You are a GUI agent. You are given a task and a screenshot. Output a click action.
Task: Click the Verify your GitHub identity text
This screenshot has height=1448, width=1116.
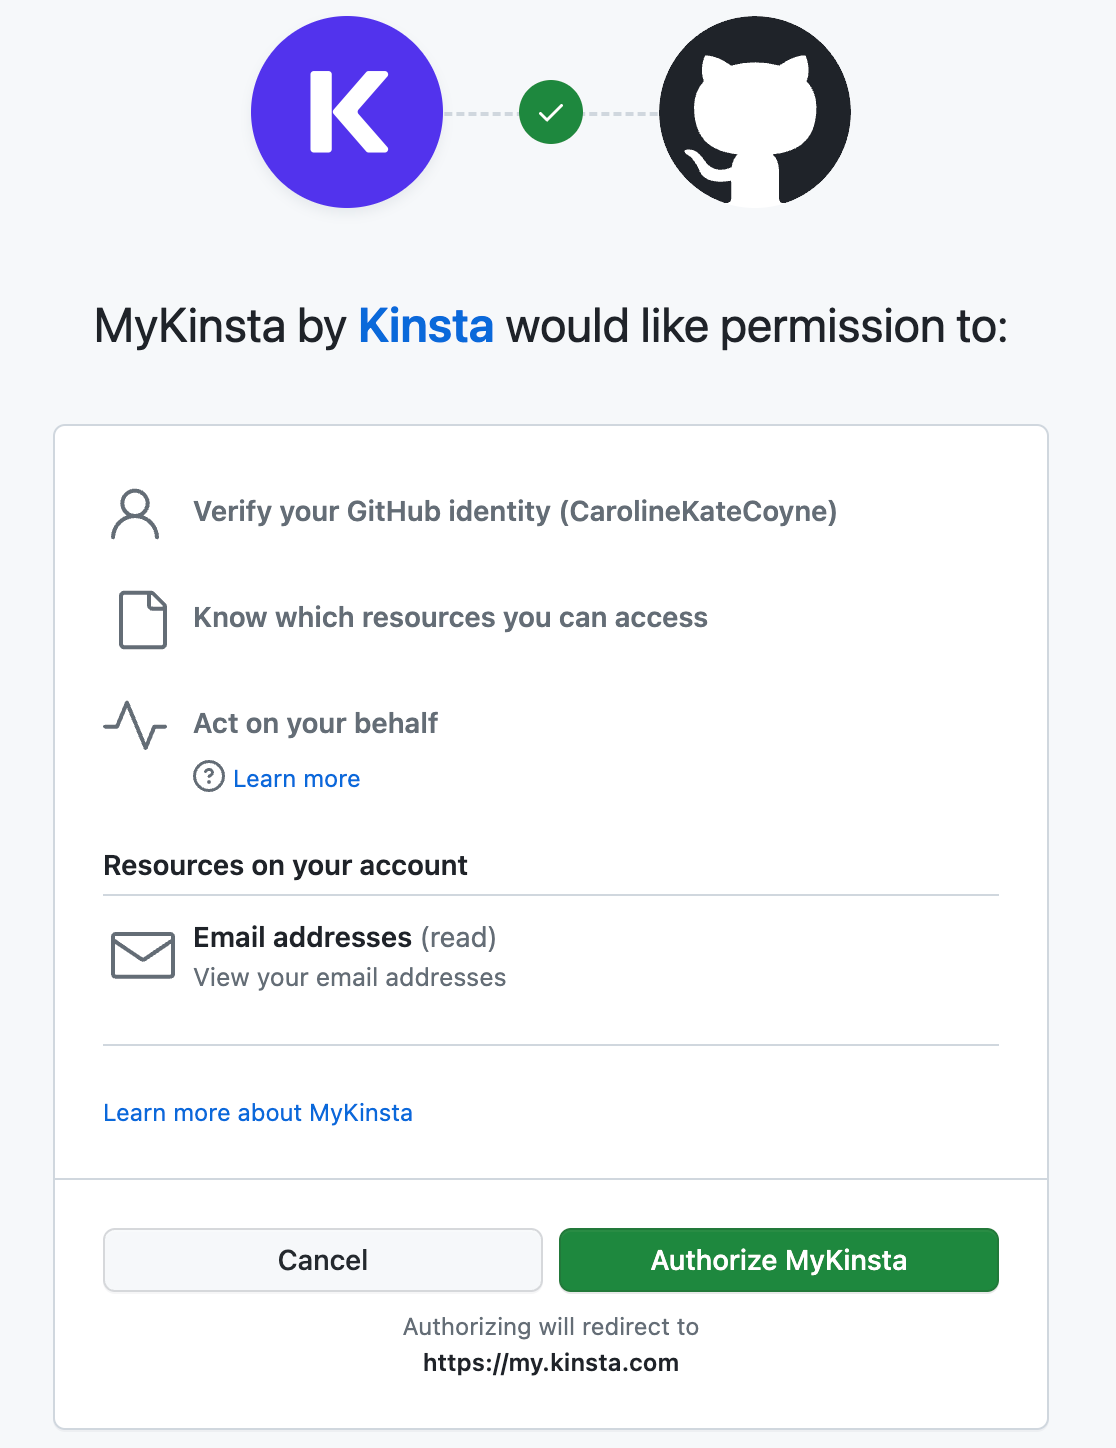click(x=515, y=512)
